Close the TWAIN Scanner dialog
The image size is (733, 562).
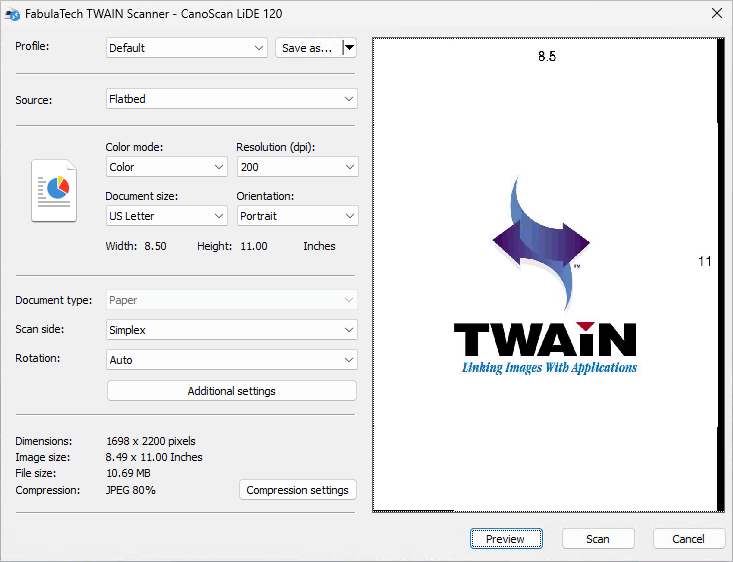coord(716,13)
